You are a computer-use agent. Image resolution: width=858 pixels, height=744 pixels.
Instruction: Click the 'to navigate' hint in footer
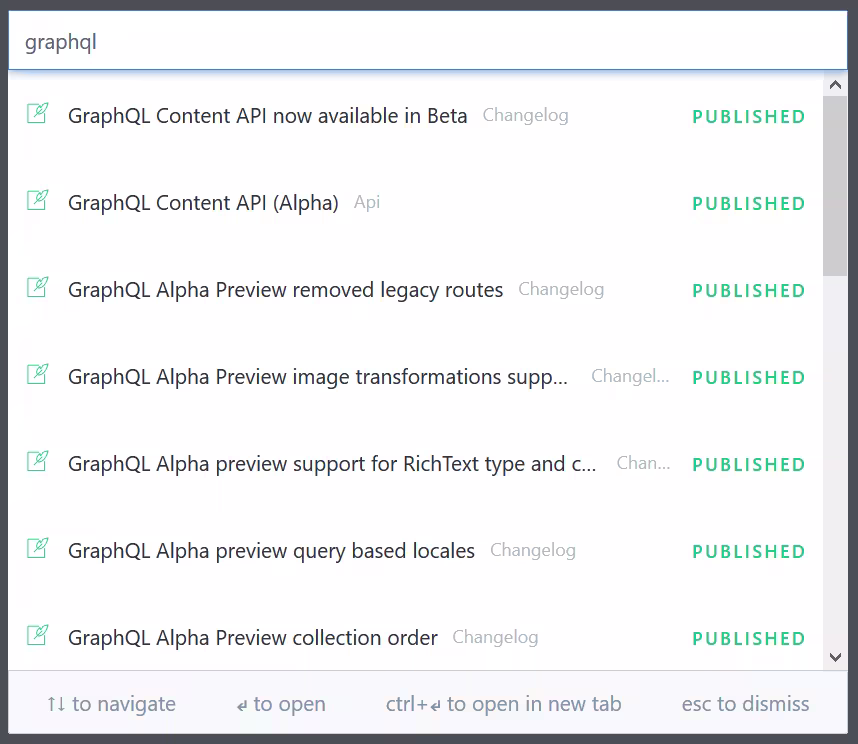pos(111,704)
